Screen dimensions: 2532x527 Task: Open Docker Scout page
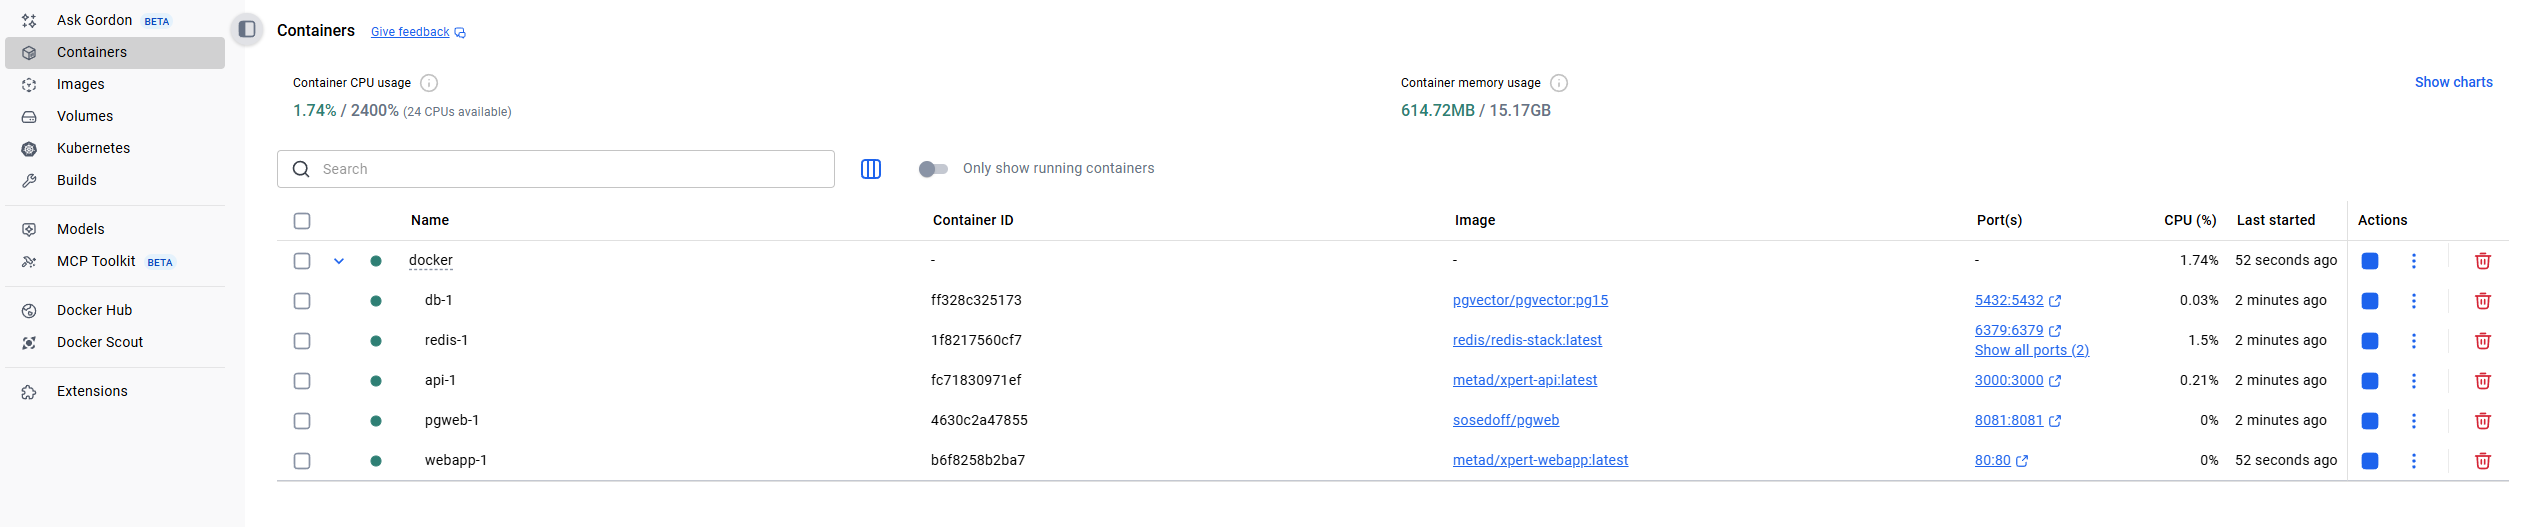(x=114, y=342)
